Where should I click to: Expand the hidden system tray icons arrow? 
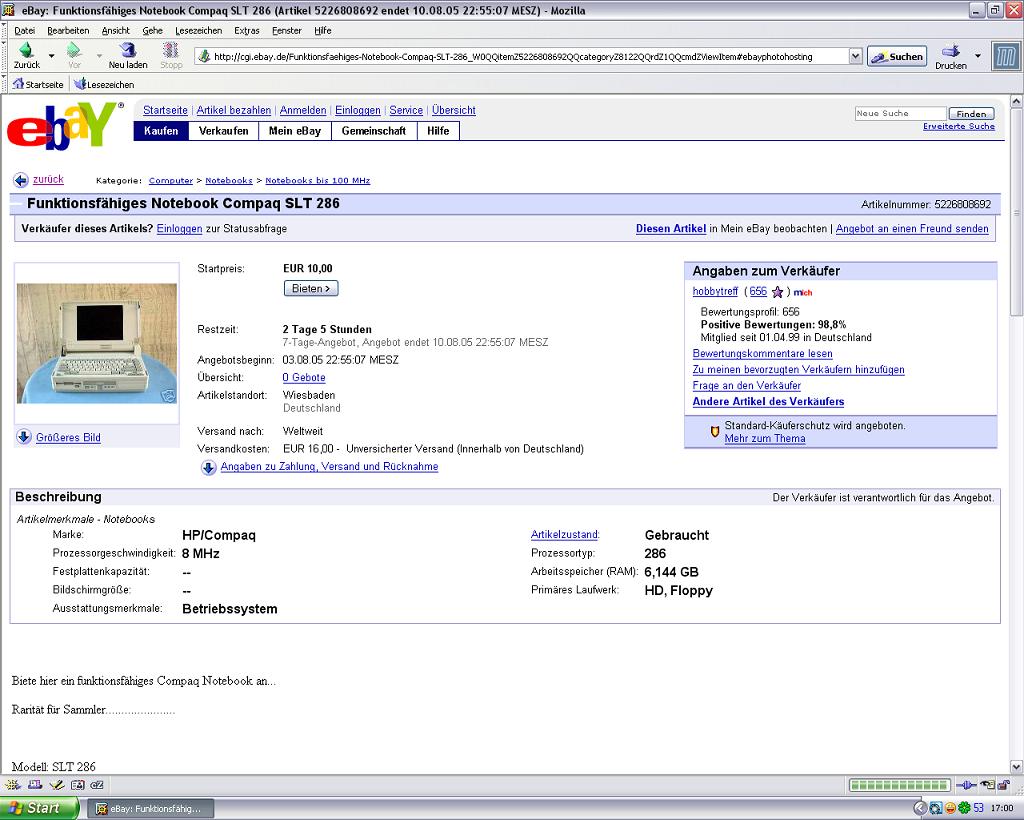pos(920,808)
